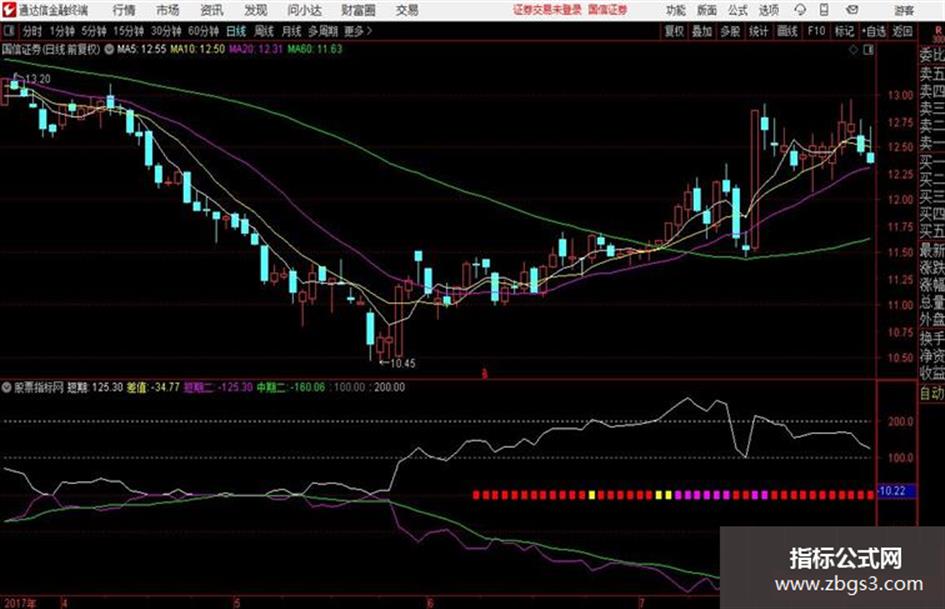Open the 财富圈 menu
Screen dimensions: 945x609
pos(358,10)
